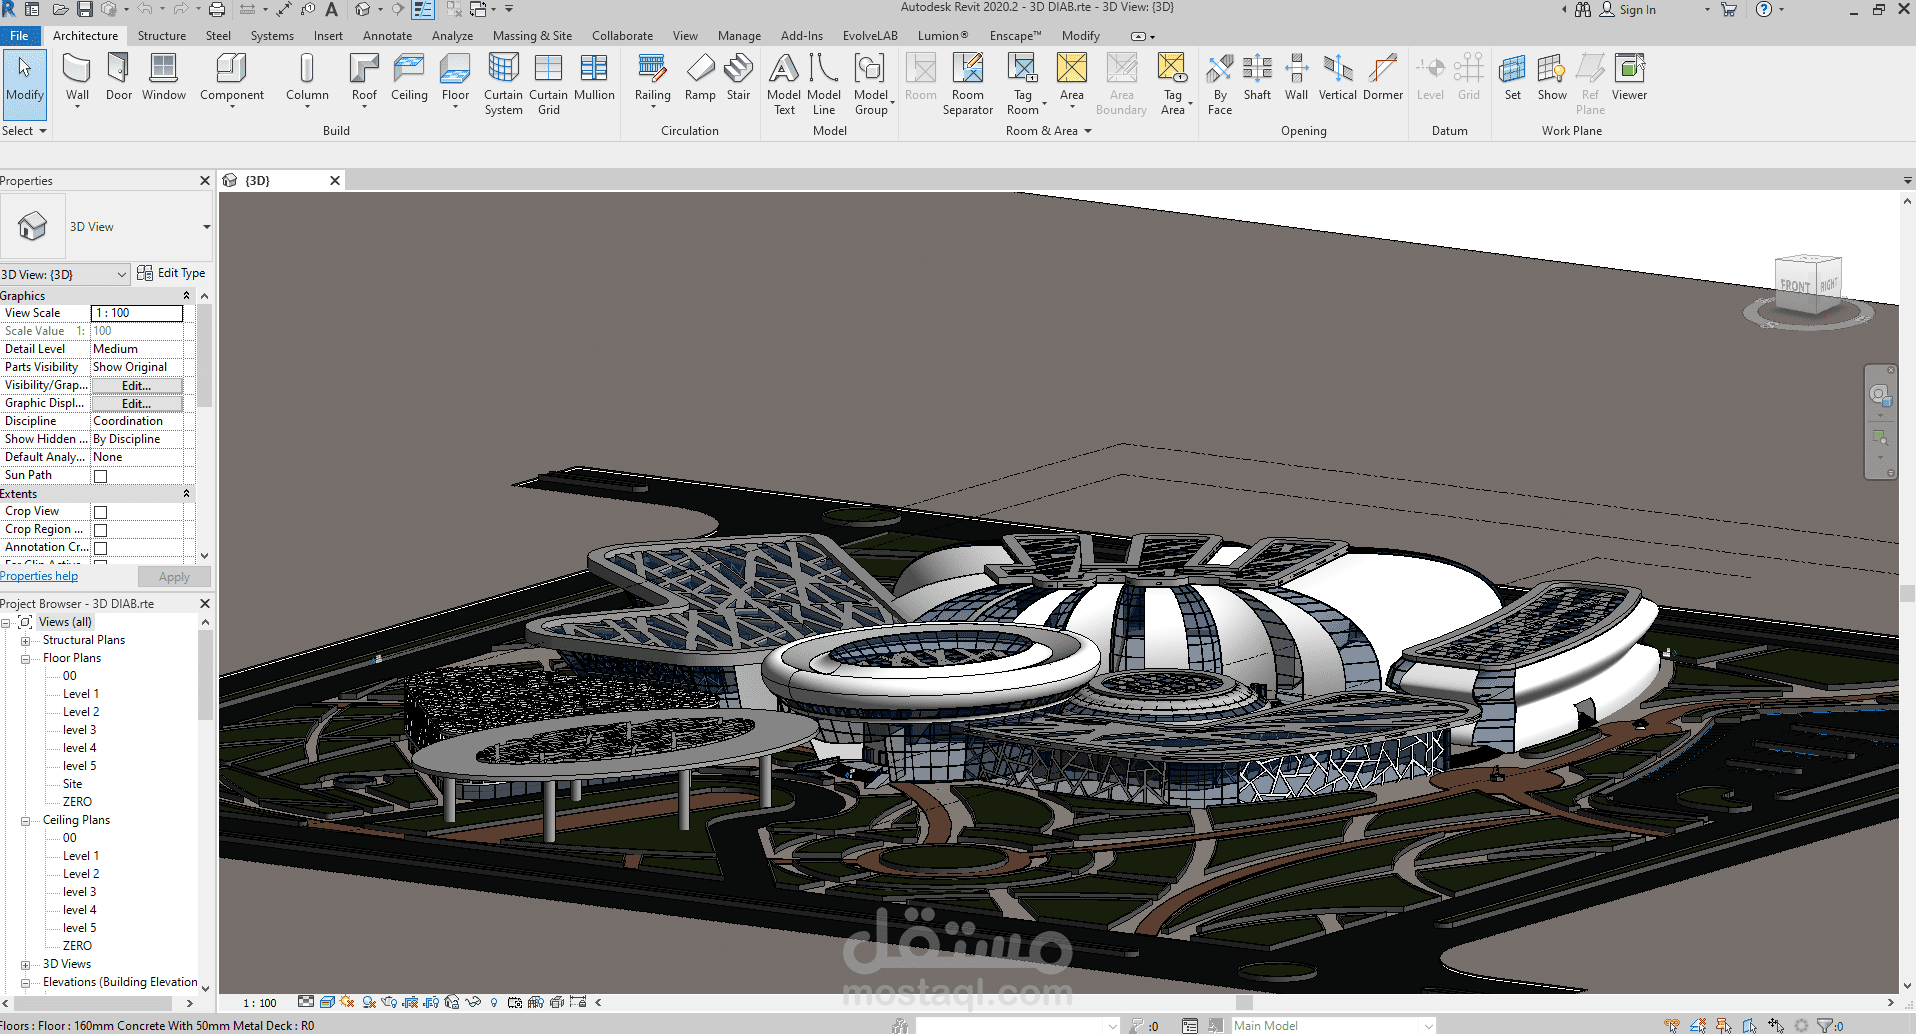This screenshot has width=1916, height=1034.
Task: Select the Shaft opening tool
Action: pyautogui.click(x=1257, y=78)
